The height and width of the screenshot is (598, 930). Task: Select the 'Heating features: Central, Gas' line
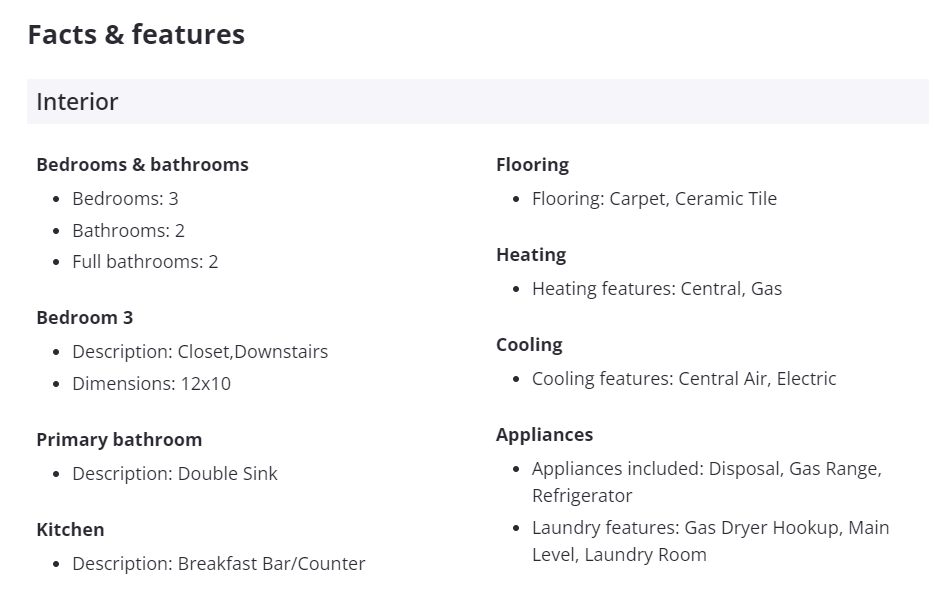[657, 289]
